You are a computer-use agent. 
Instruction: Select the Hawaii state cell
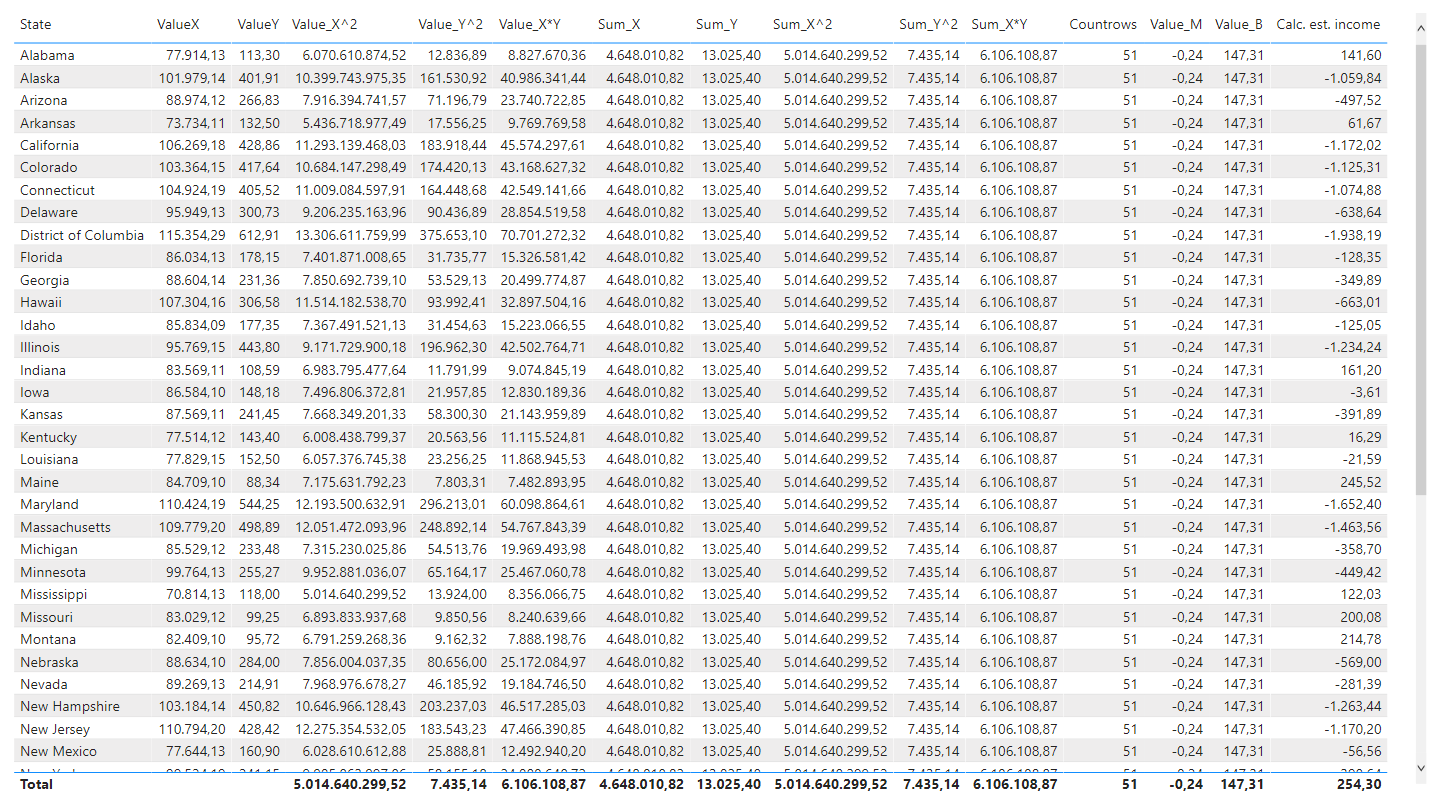(x=41, y=302)
